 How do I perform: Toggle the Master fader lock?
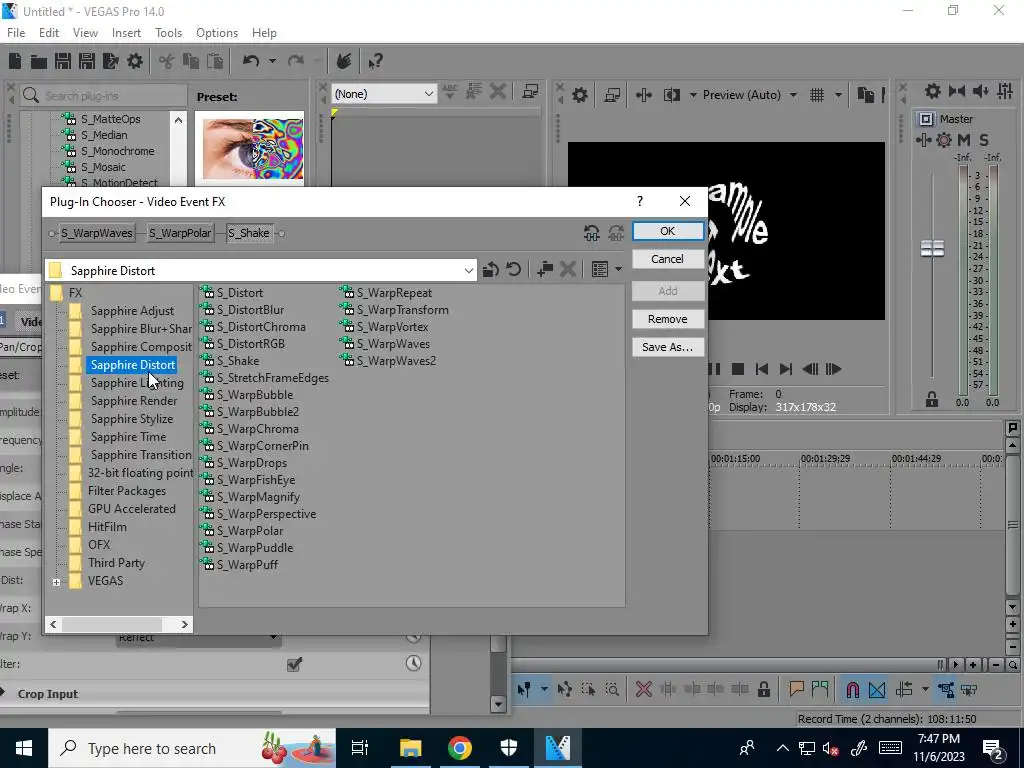pyautogui.click(x=932, y=400)
